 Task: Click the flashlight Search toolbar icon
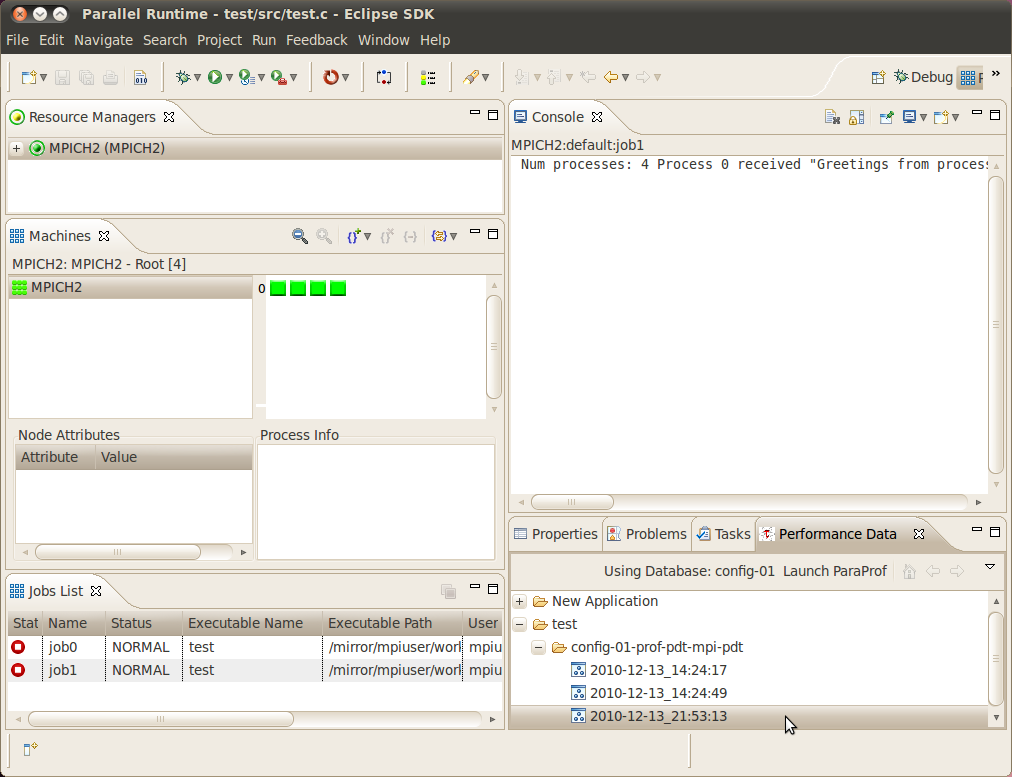click(x=471, y=77)
